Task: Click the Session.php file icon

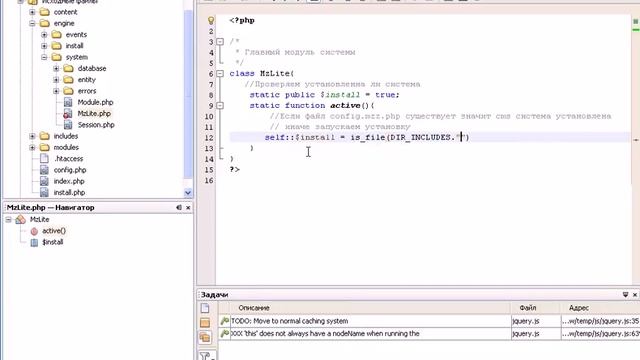Action: tap(68, 125)
